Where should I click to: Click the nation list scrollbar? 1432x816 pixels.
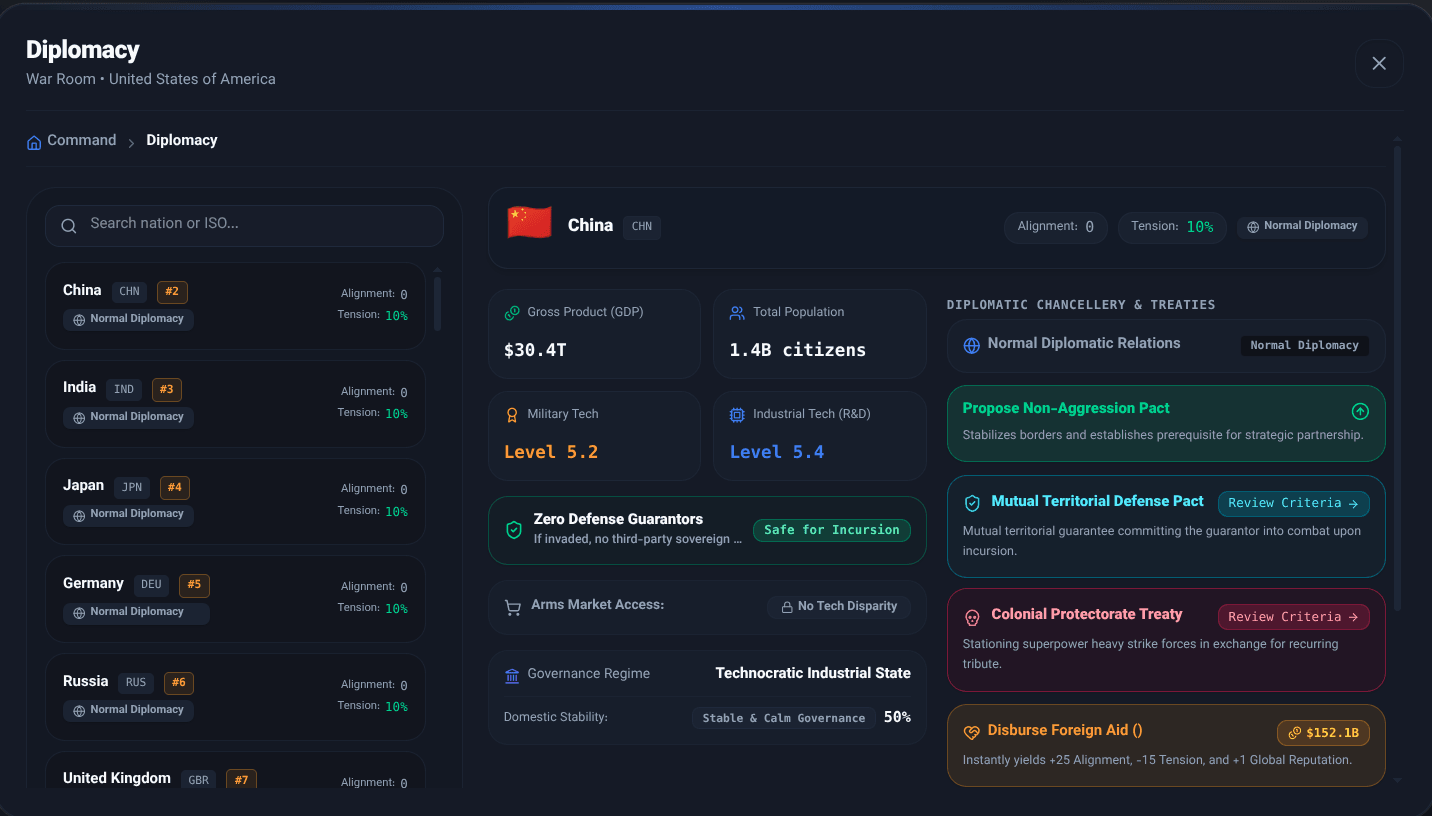pos(437,302)
